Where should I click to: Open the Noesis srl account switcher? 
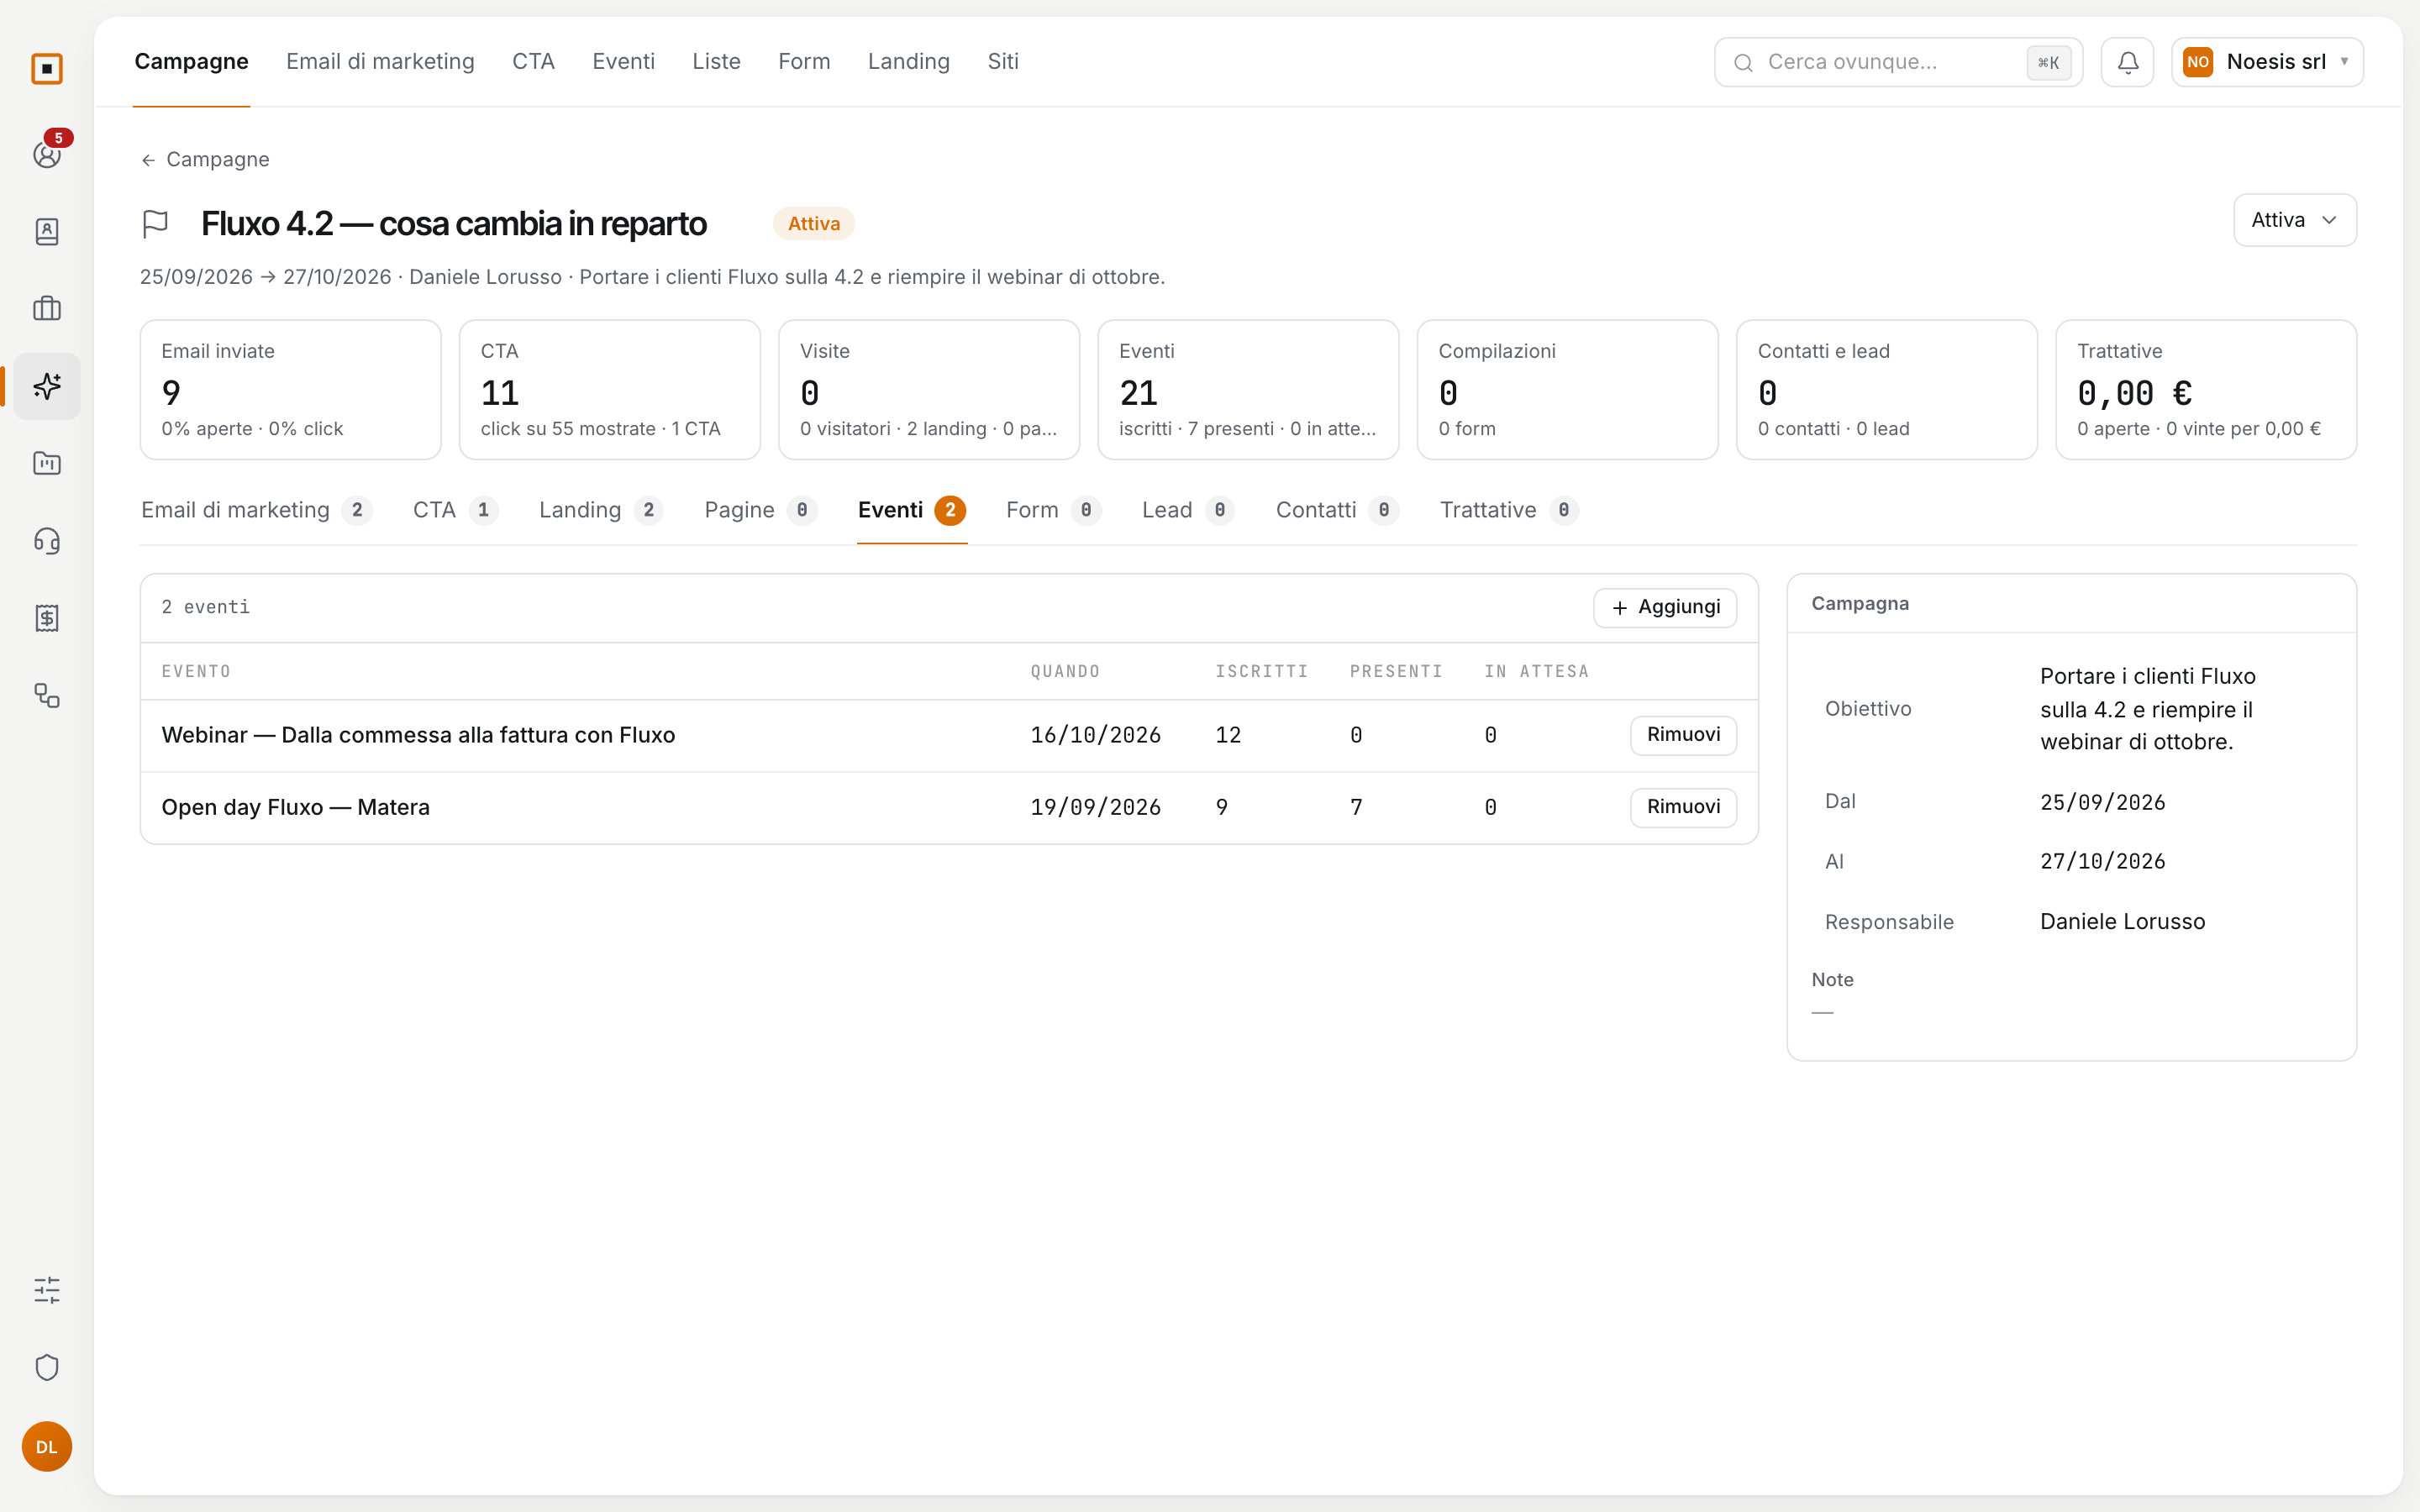point(2266,62)
